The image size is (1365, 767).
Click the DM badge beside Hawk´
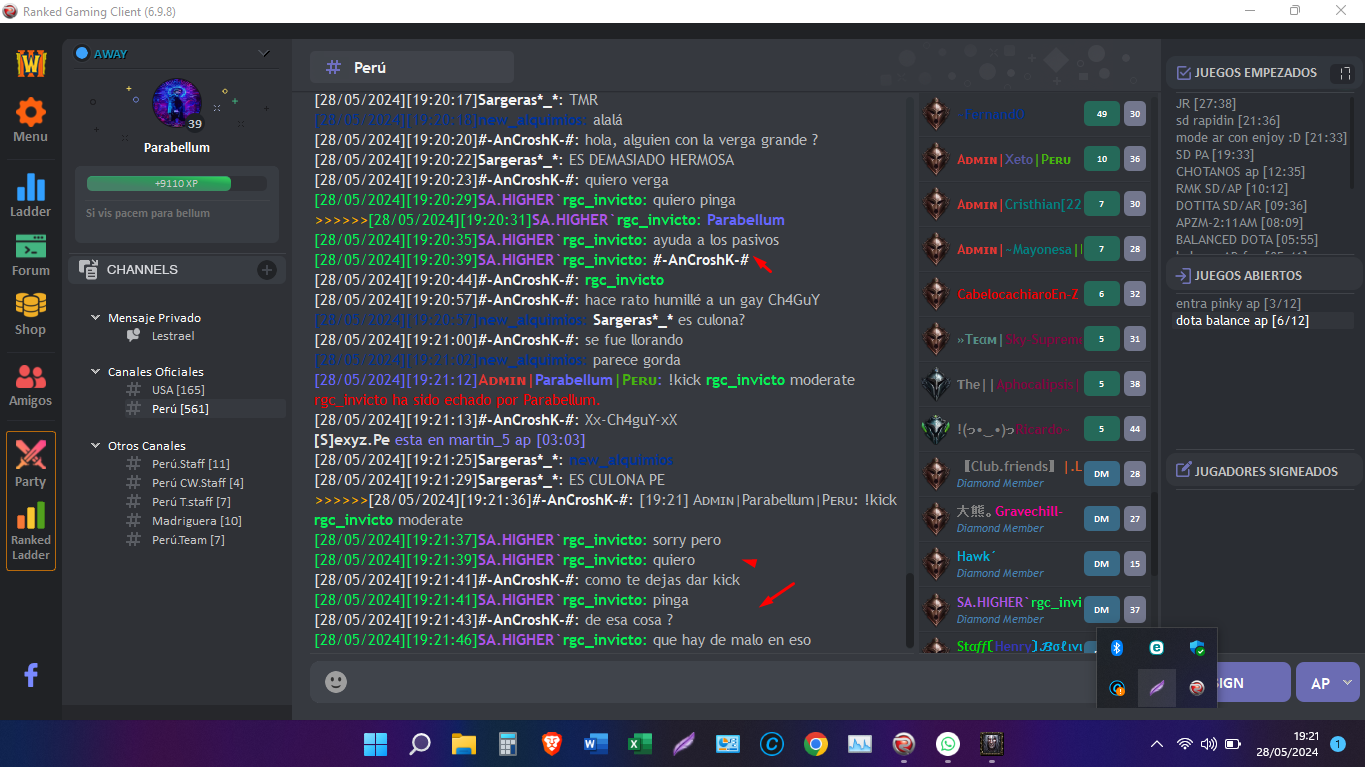[1101, 564]
